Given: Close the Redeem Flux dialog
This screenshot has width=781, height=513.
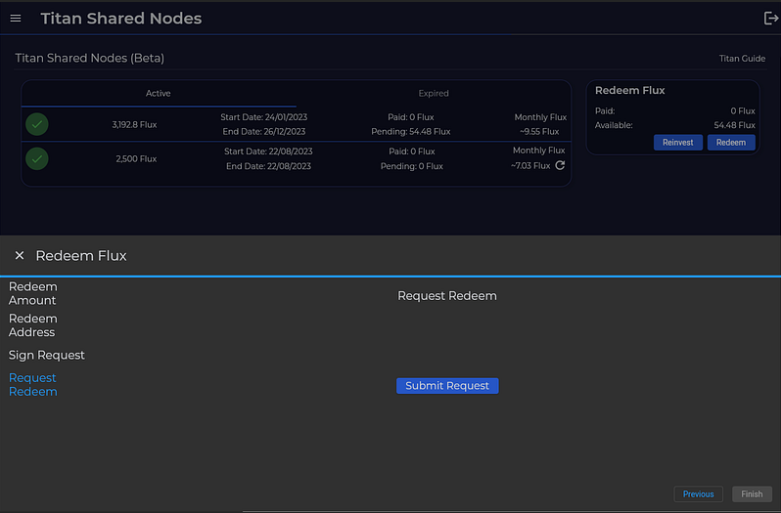Looking at the screenshot, I should click(19, 256).
